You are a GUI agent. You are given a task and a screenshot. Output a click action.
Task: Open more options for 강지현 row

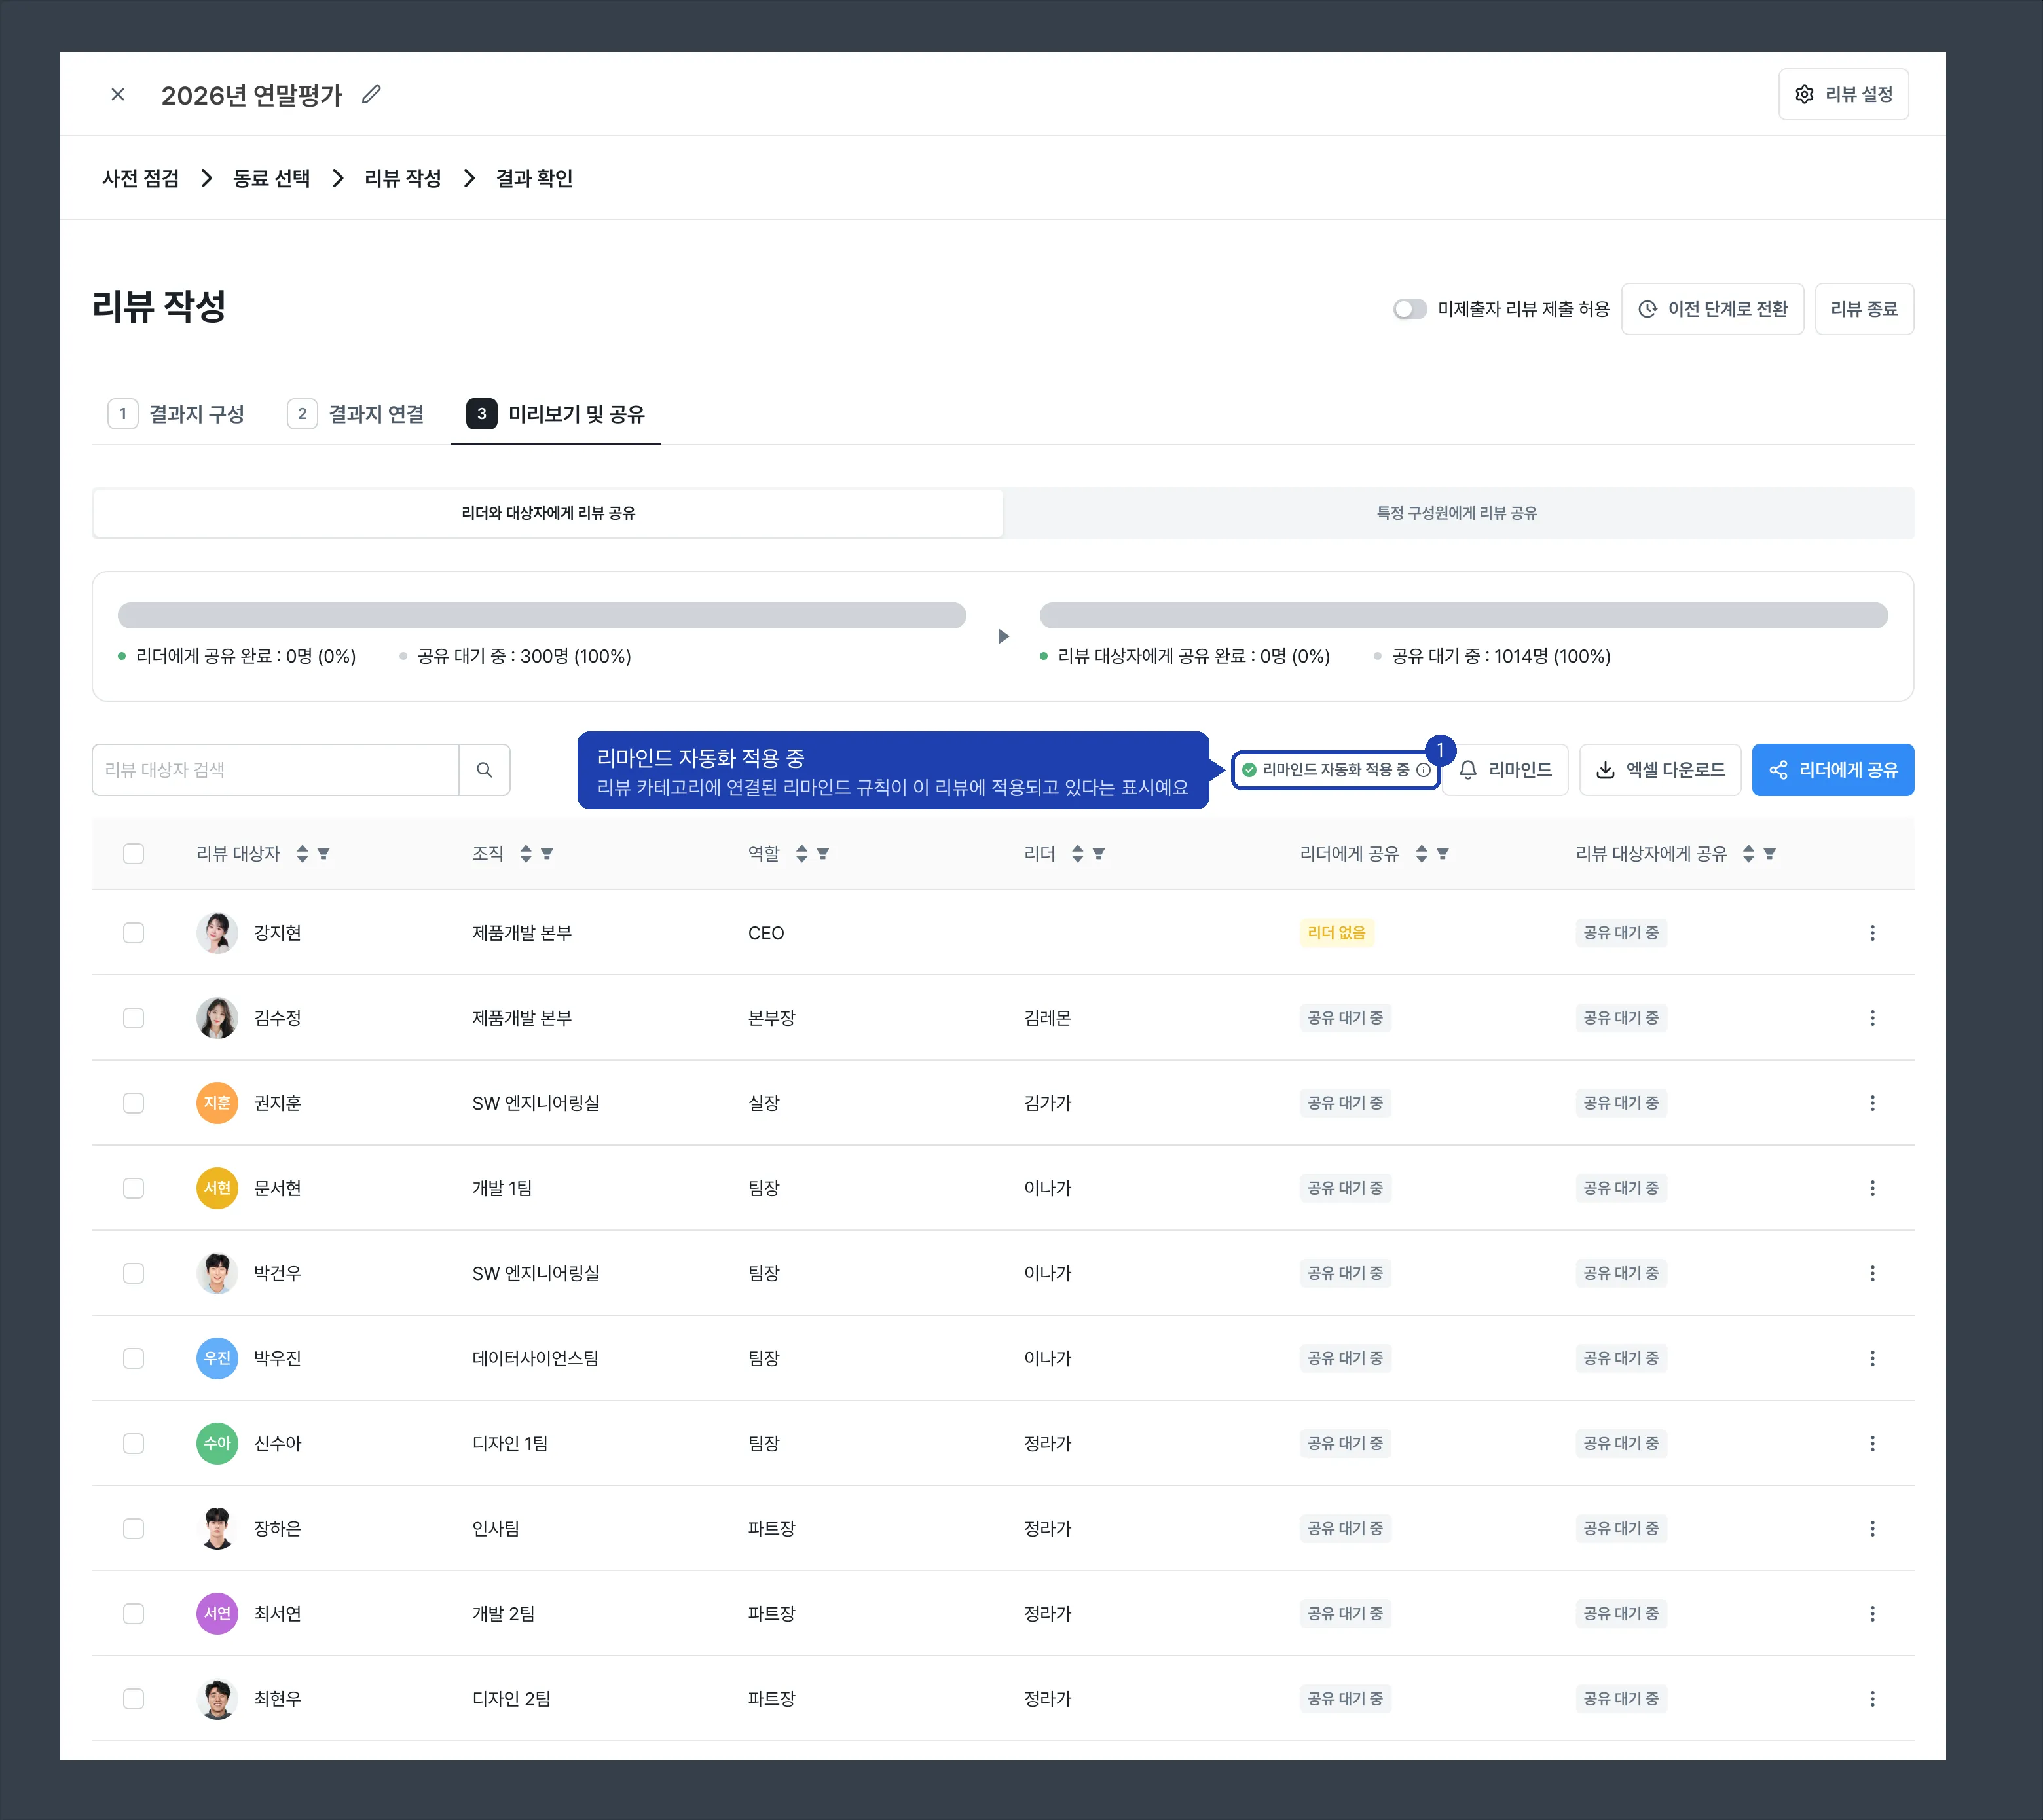1872,932
